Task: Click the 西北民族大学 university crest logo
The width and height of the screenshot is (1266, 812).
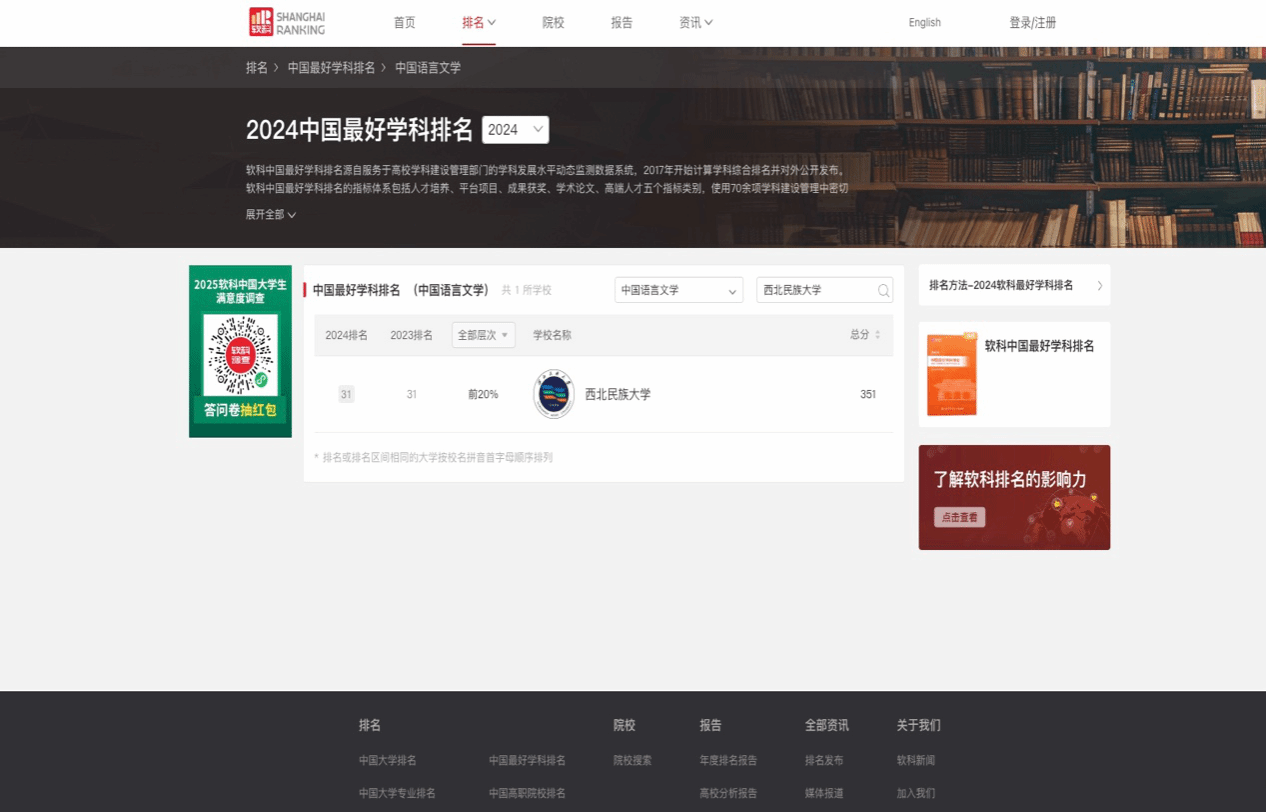Action: tap(554, 394)
